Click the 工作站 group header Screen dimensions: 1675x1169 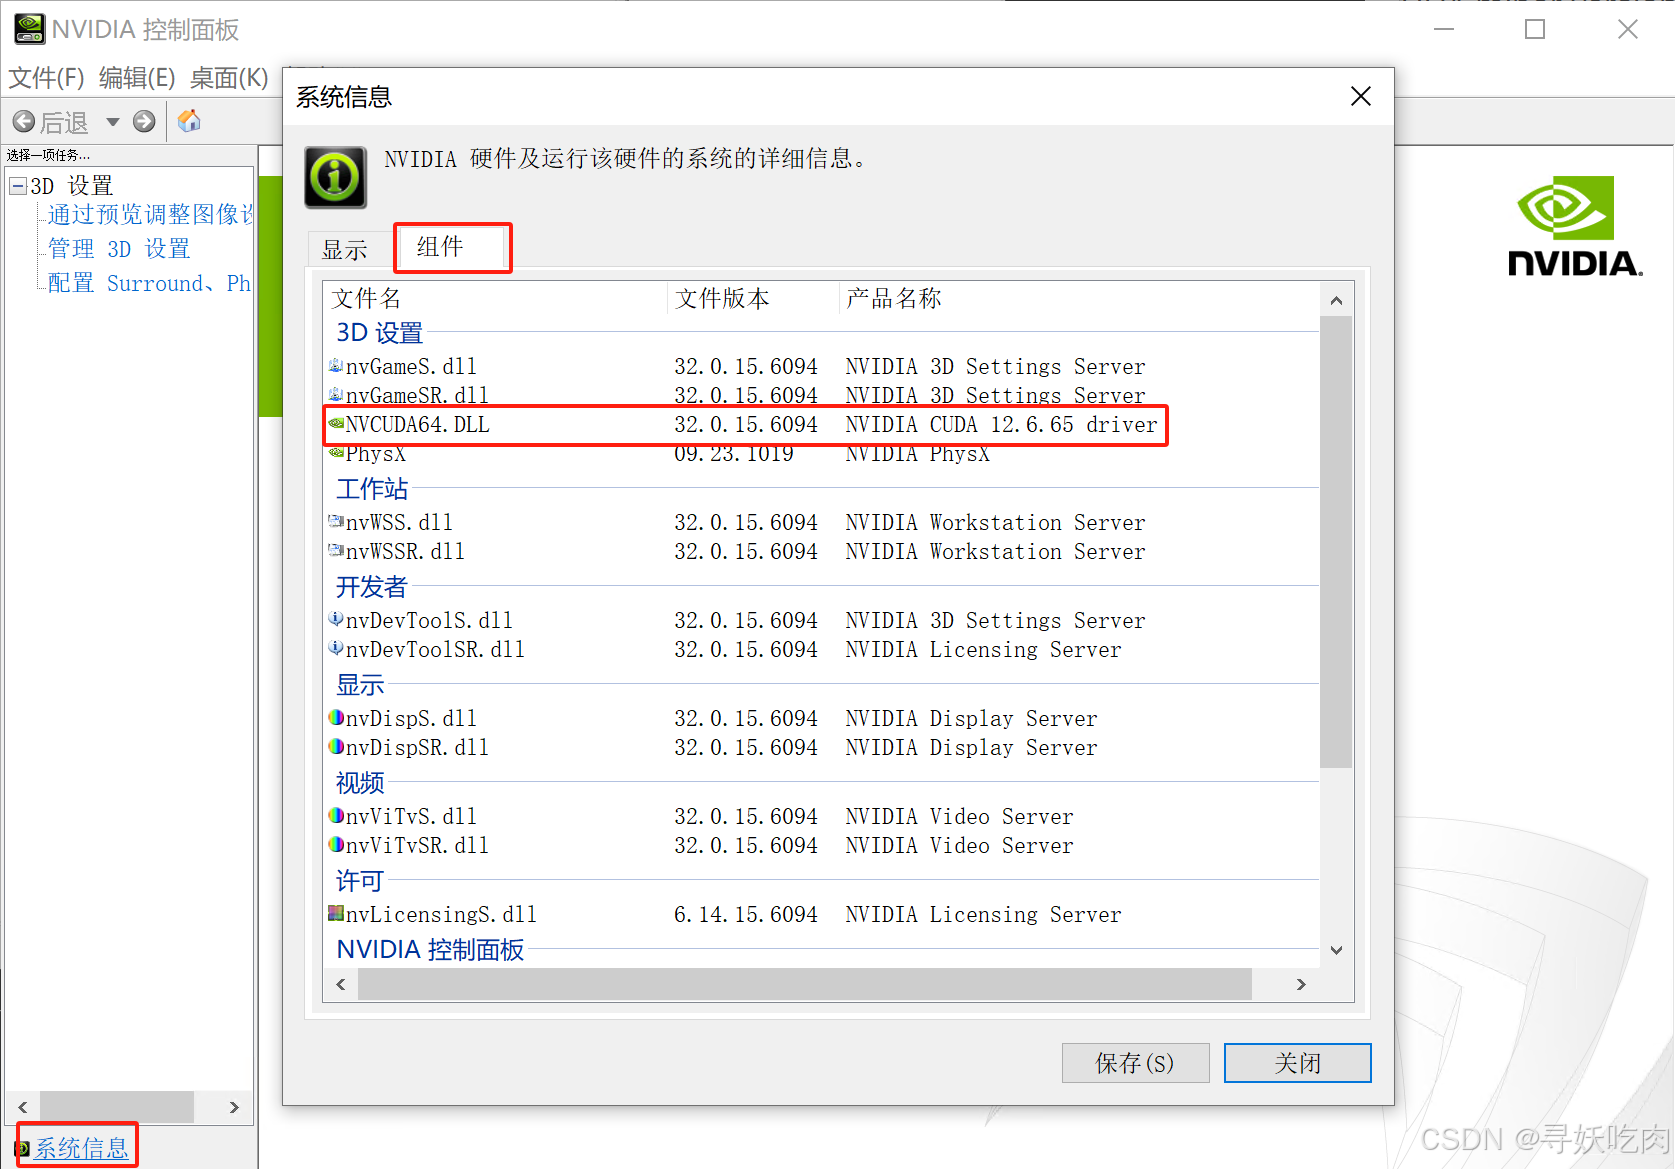[x=372, y=489]
